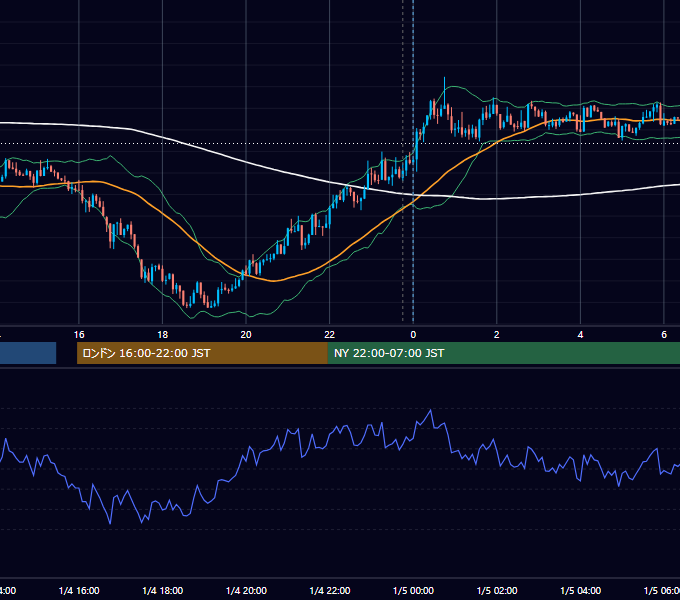Select the 2 hour label on the price chart axis
Screen dimensions: 680x600
point(497,335)
